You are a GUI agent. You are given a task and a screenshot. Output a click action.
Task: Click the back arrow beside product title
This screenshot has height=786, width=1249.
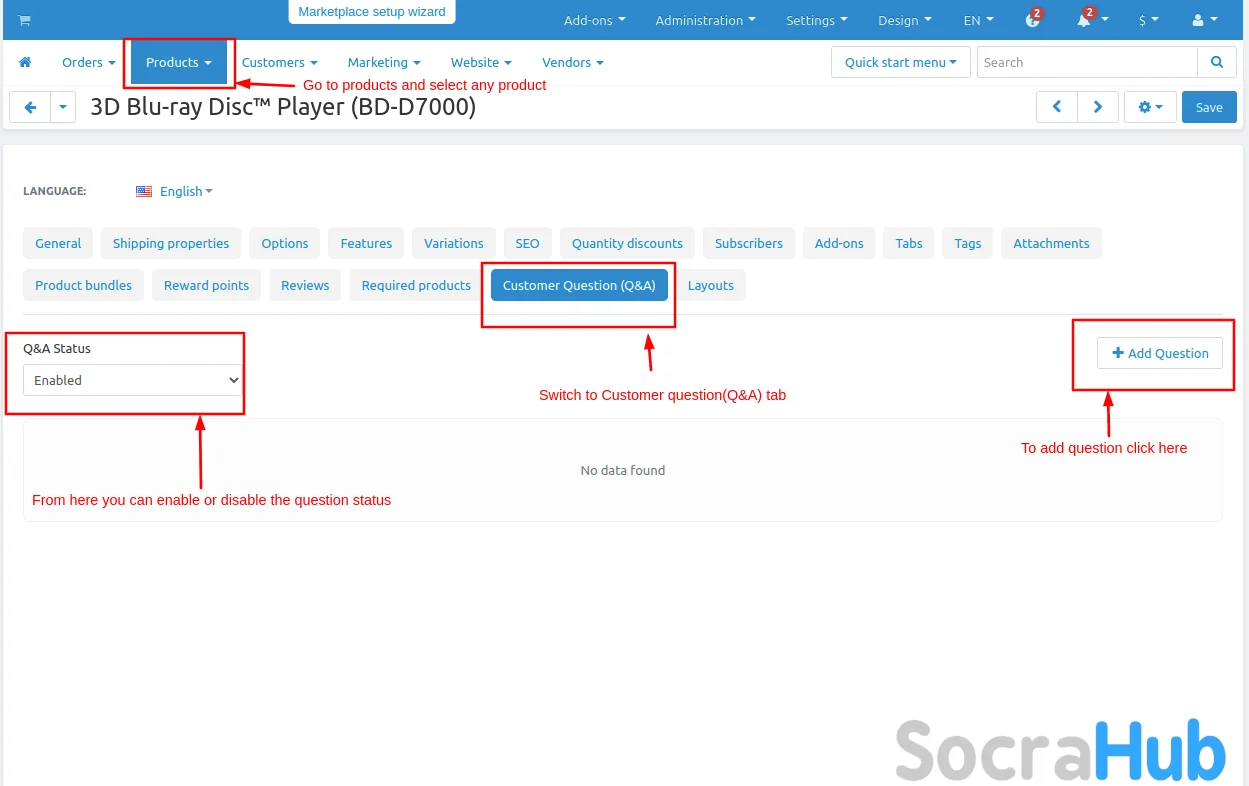pyautogui.click(x=30, y=107)
